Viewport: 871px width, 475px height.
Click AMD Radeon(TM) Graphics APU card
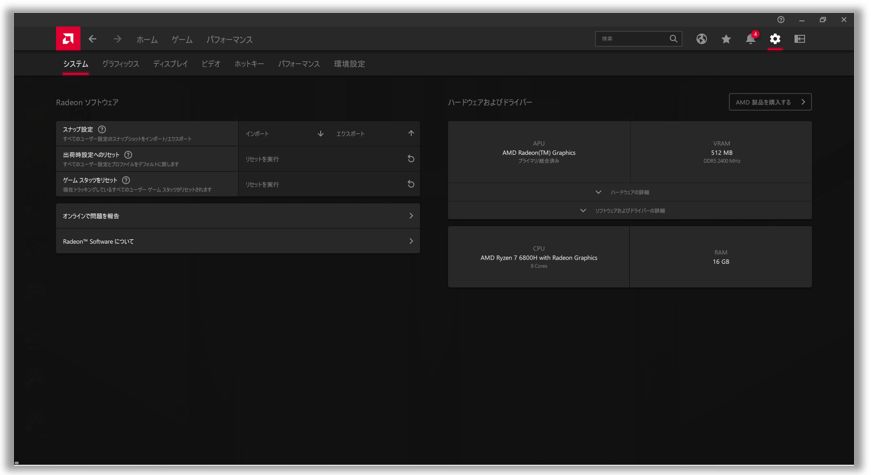539,152
